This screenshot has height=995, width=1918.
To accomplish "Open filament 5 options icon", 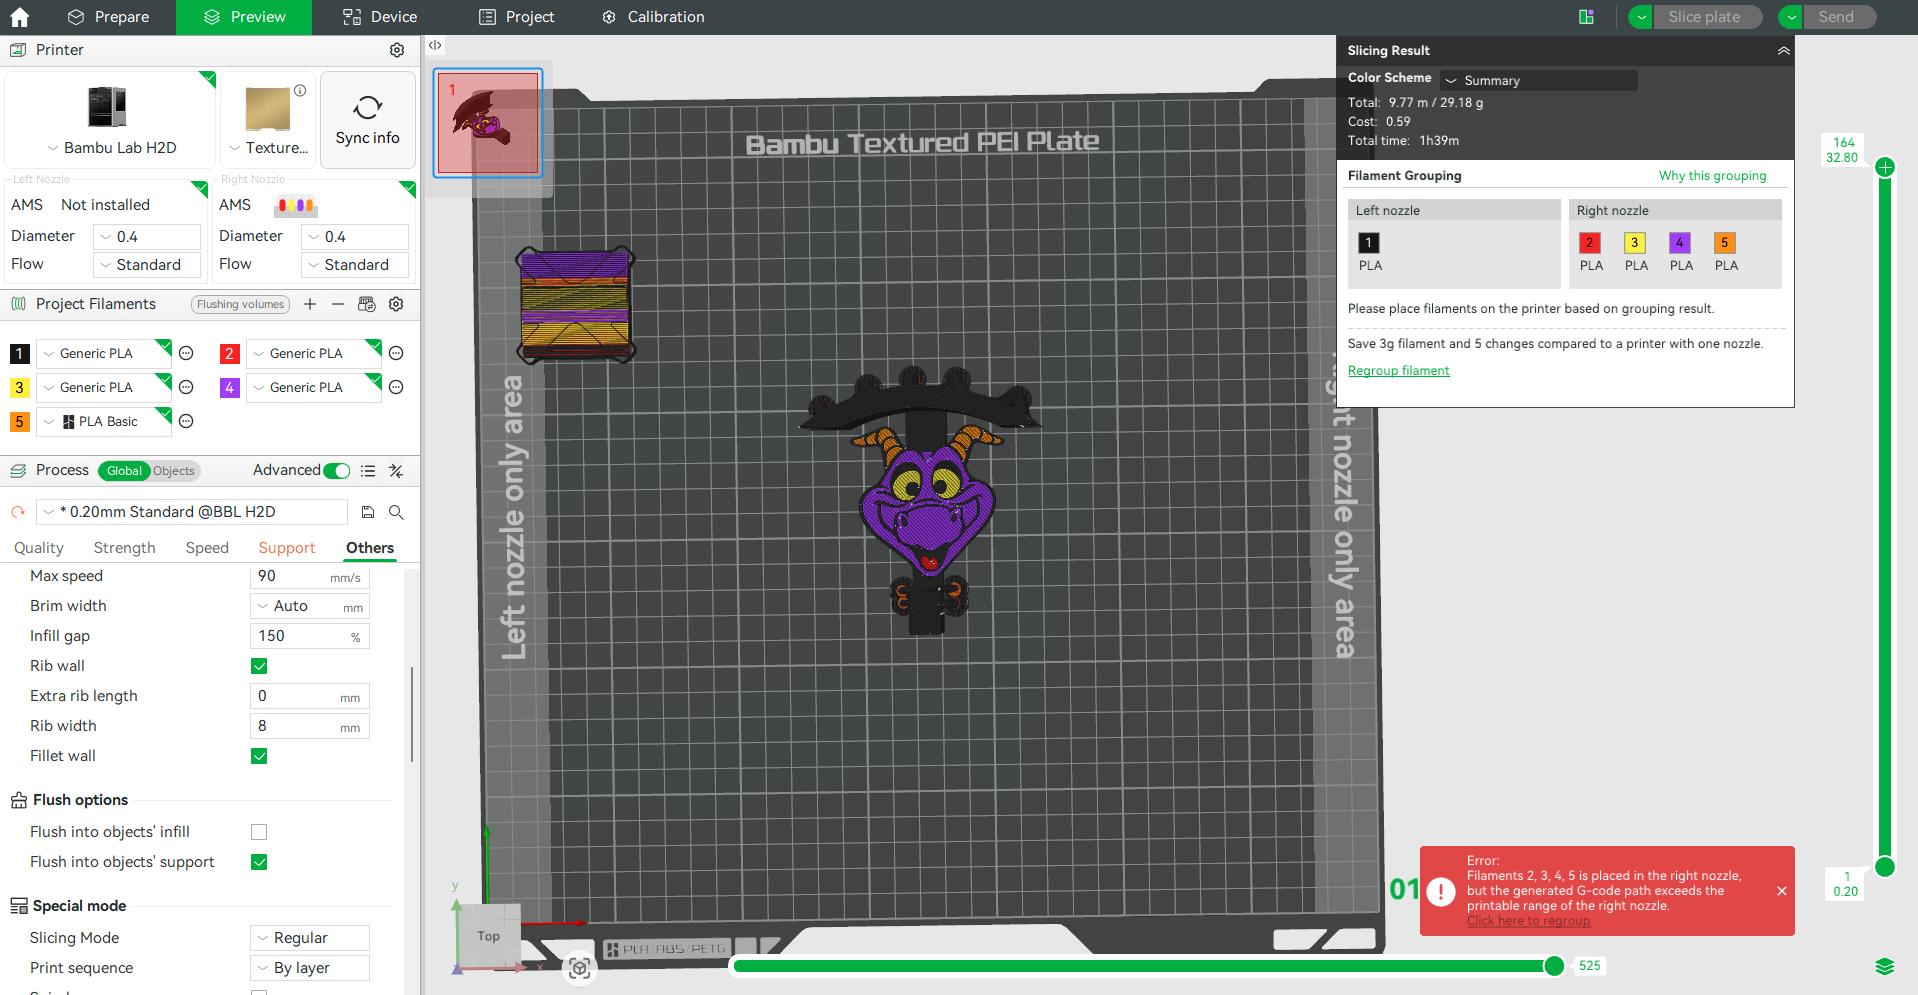I will click(x=186, y=421).
